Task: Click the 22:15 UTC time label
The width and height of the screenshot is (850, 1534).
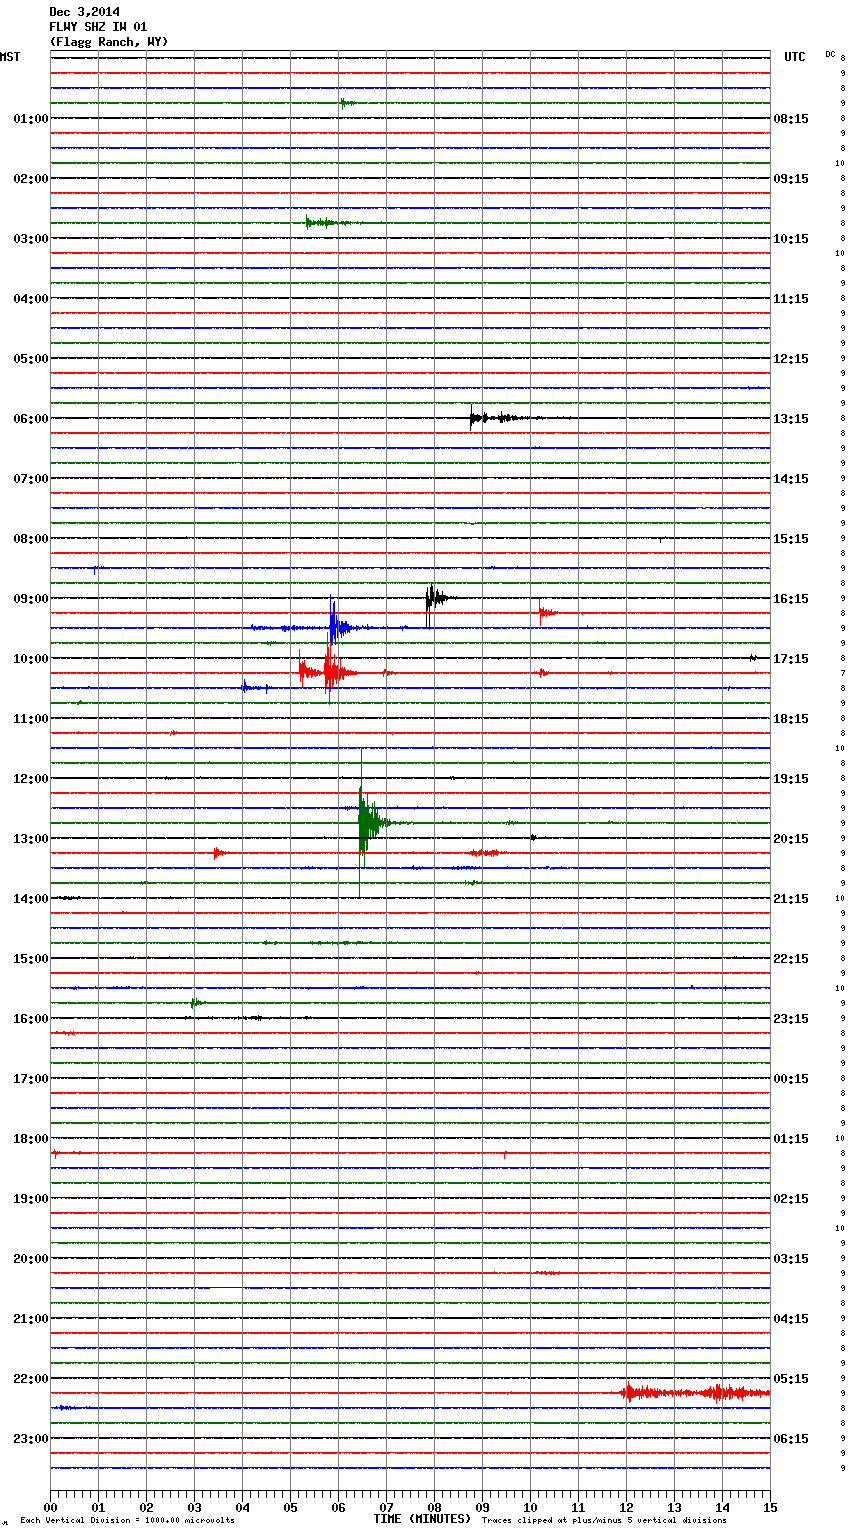Action: tap(791, 959)
